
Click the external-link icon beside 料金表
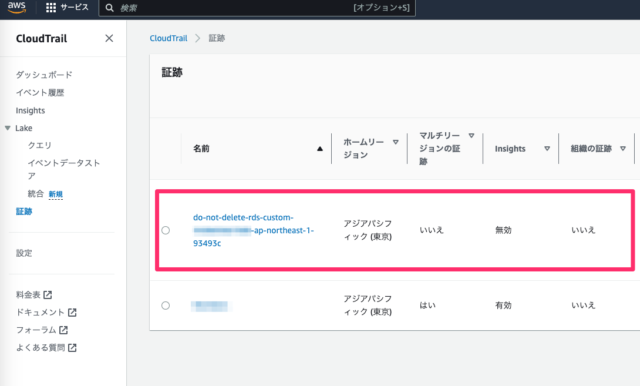[x=48, y=295]
